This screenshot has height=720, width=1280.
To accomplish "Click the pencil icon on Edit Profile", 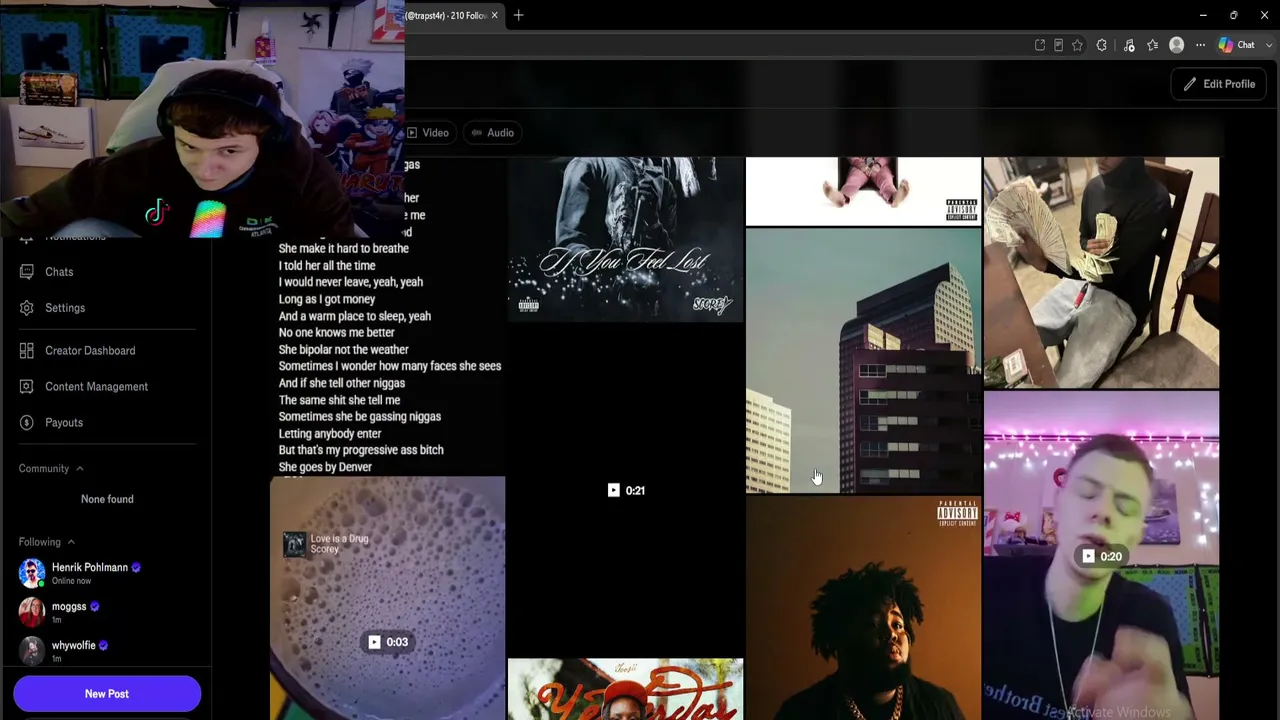I will click(1190, 84).
